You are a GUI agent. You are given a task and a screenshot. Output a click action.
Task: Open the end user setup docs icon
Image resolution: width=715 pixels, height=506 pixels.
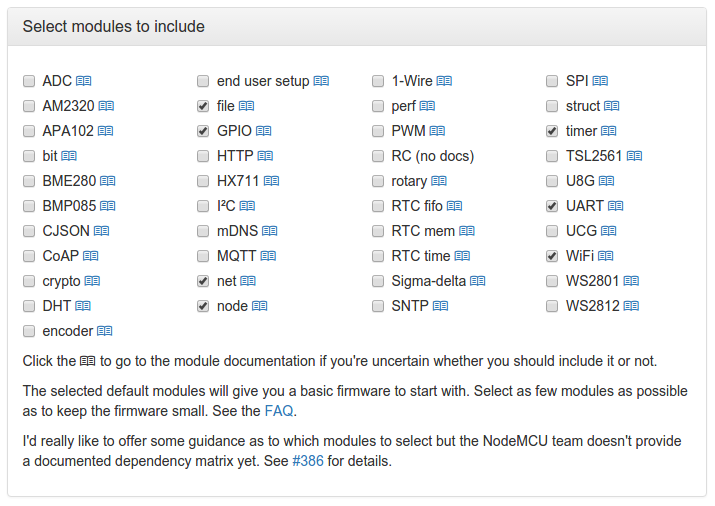click(x=321, y=81)
